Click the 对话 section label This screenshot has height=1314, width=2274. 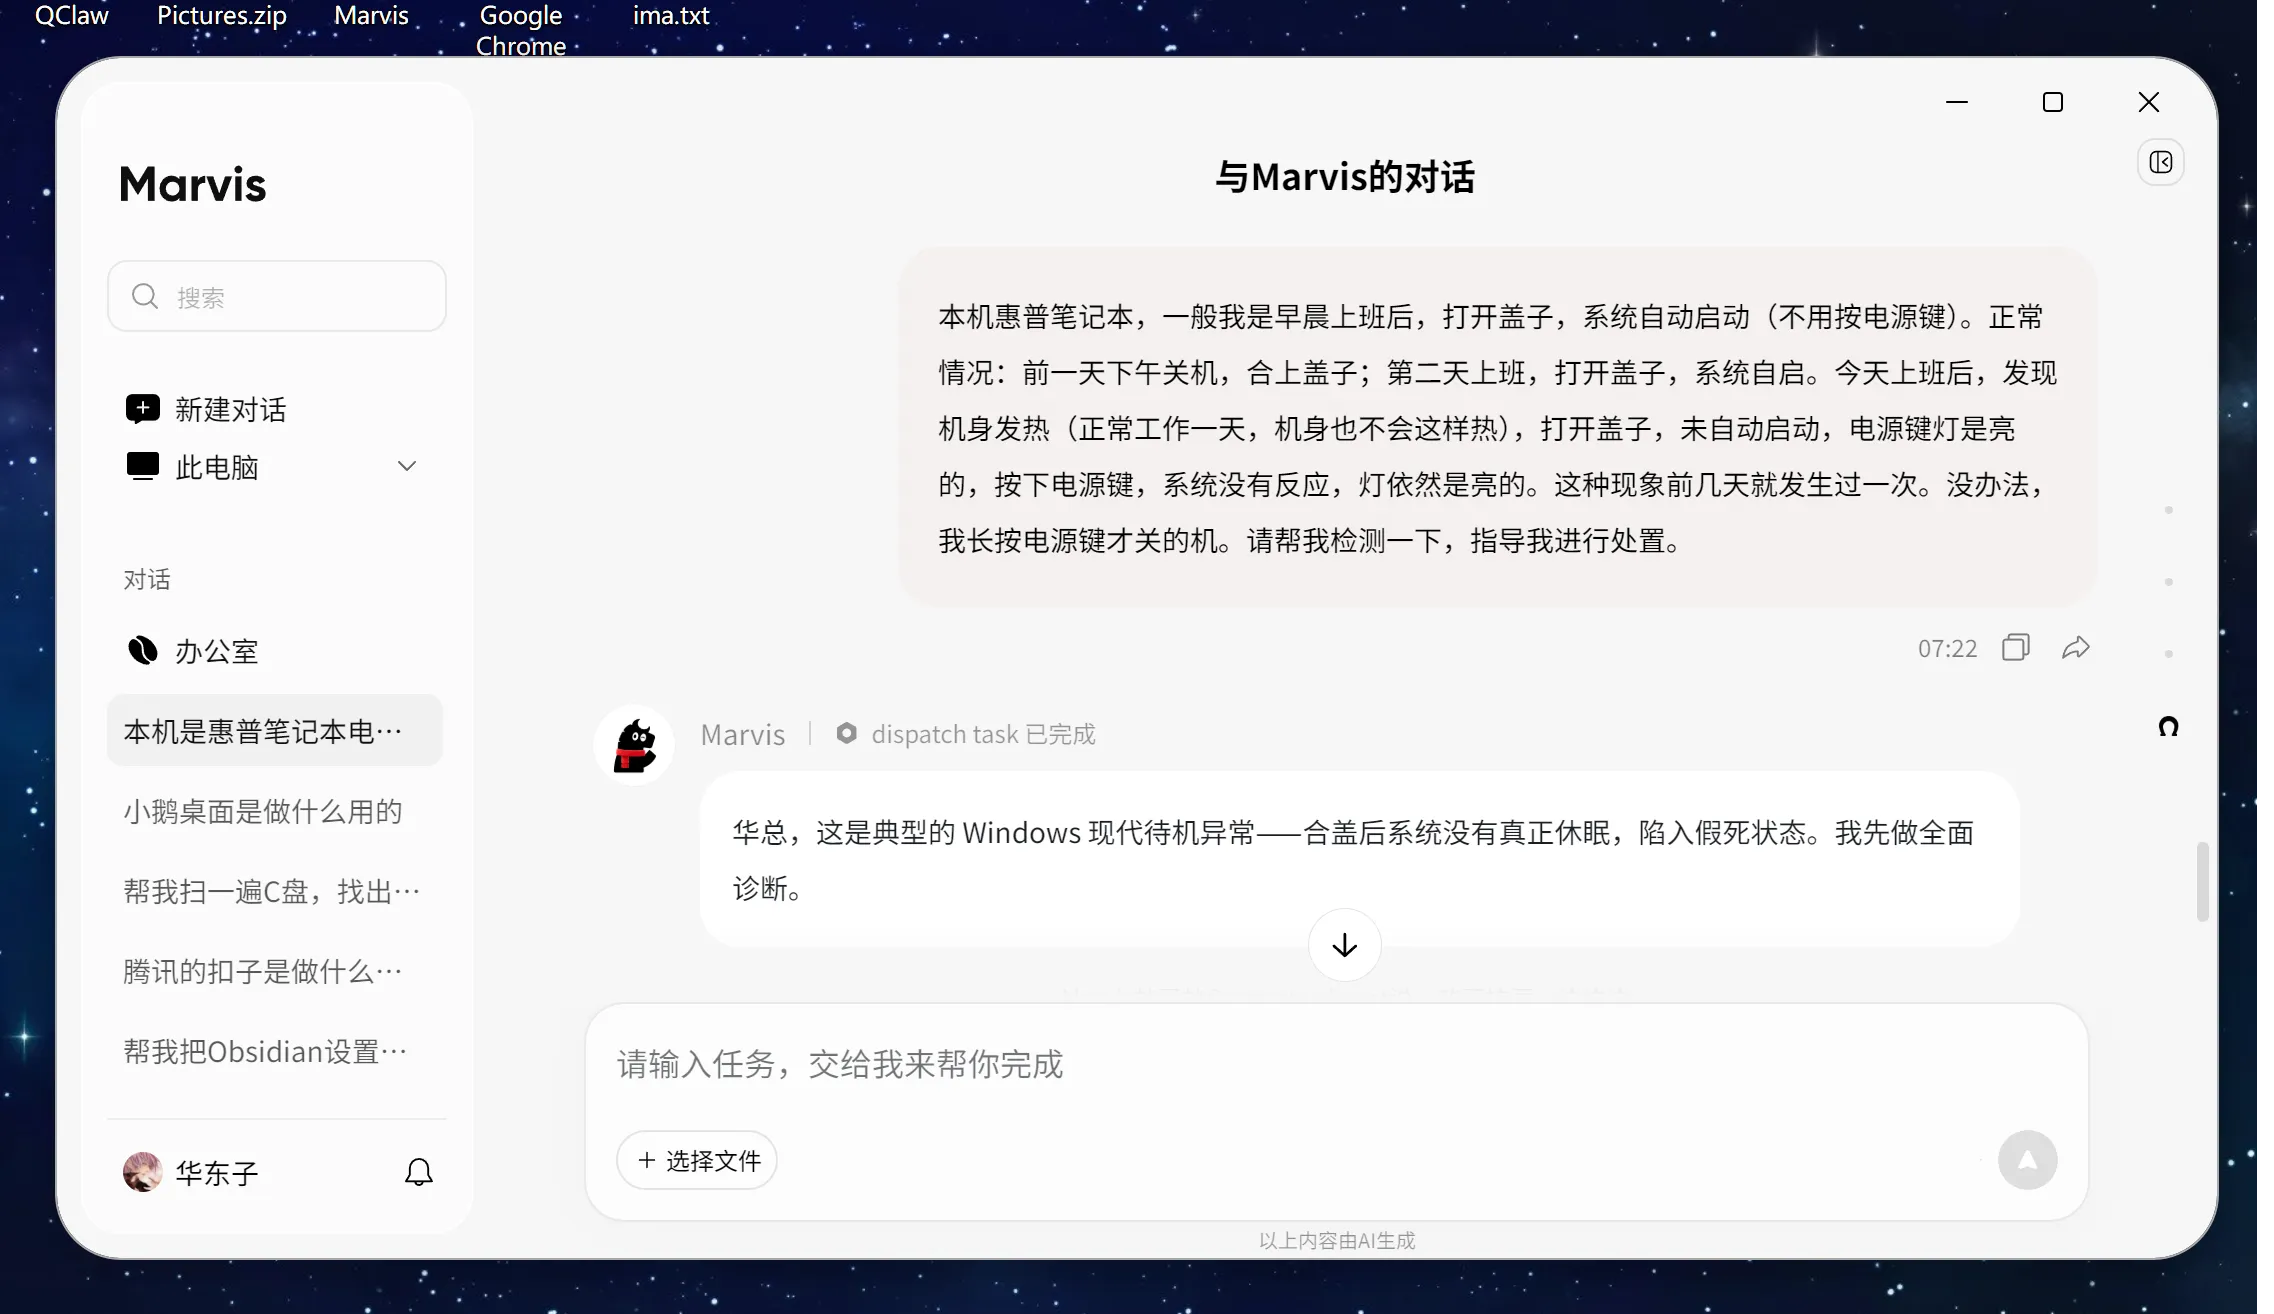147,579
